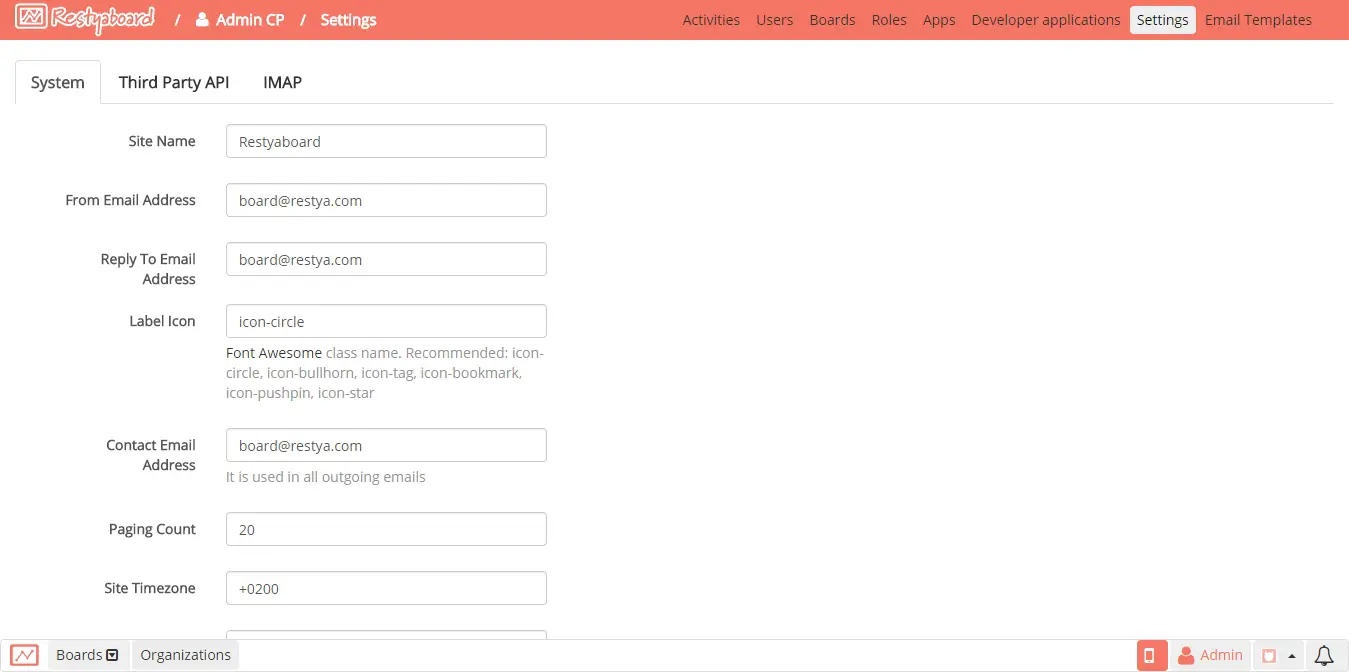Screen dimensions: 1349x672
Task: Click the calendar icon with arrow in the footer
Action: [x=1278, y=656]
